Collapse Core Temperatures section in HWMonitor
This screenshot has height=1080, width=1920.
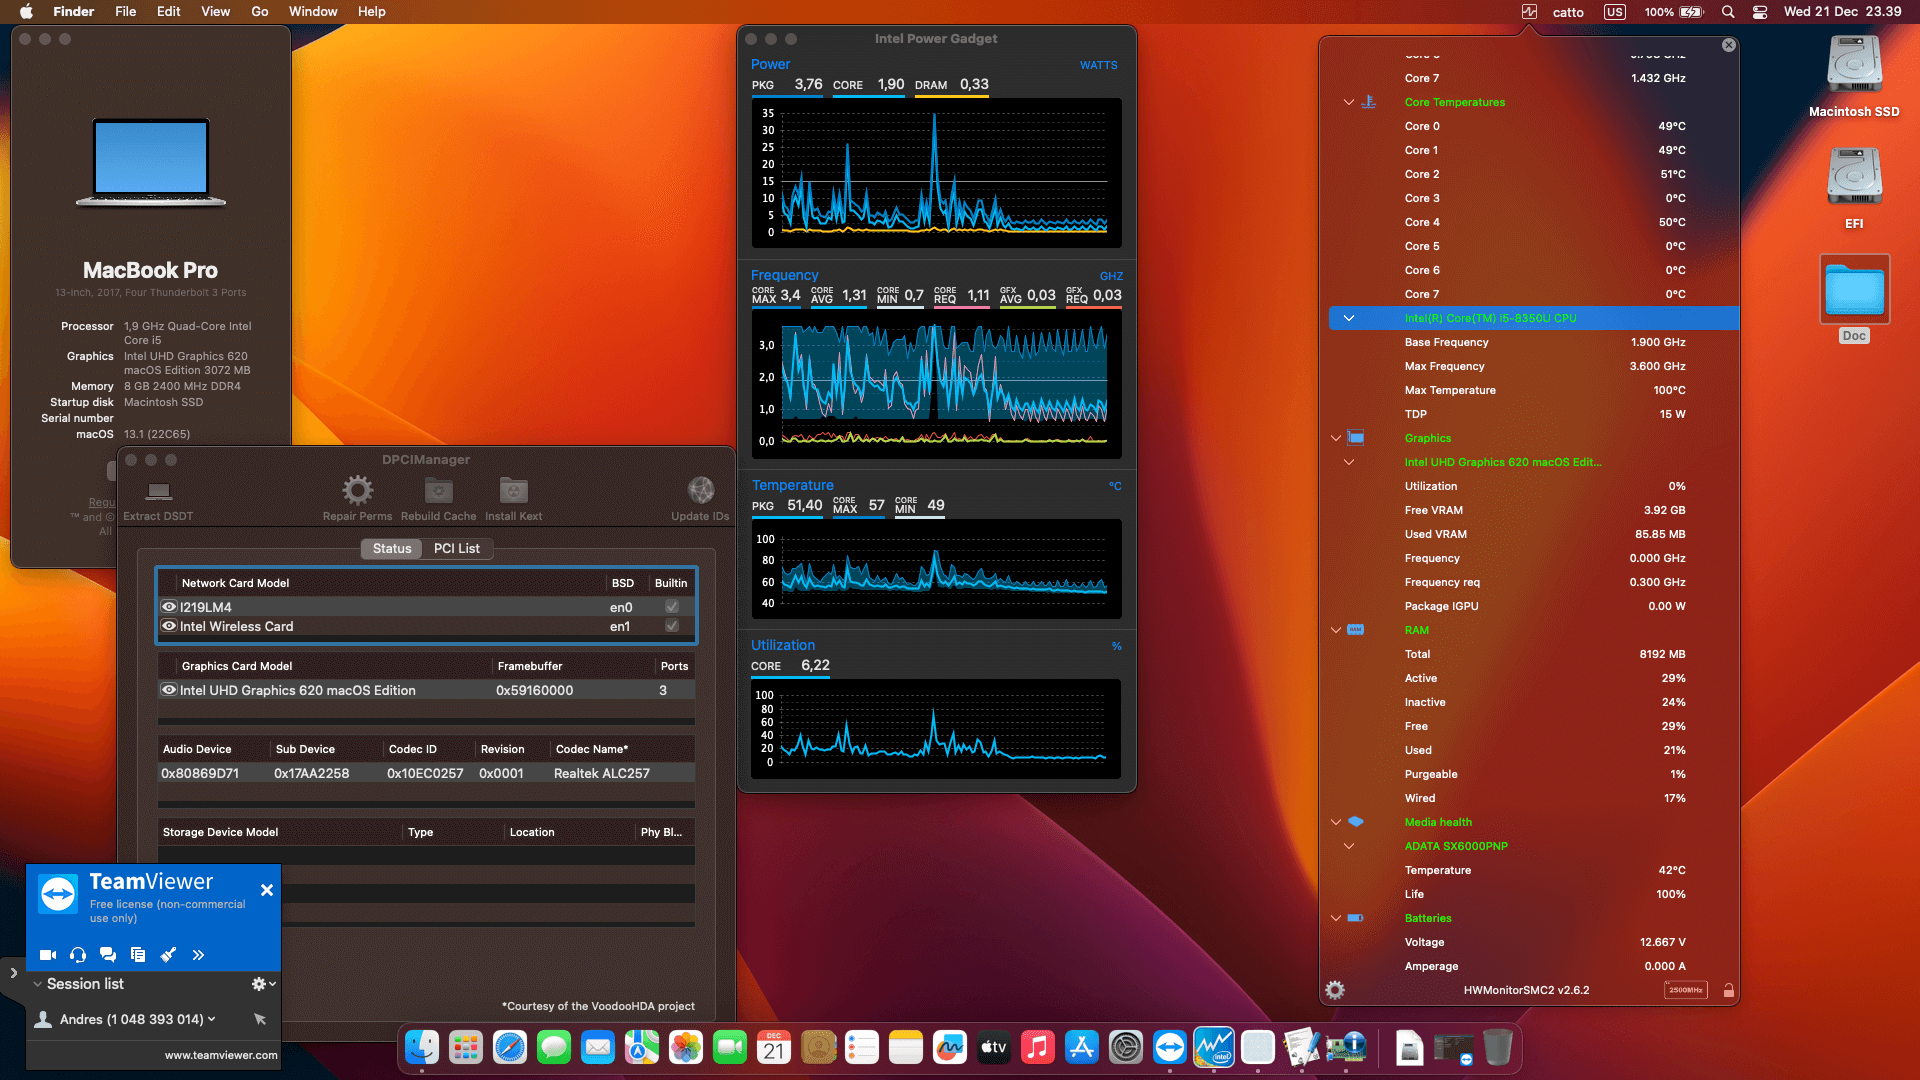click(1348, 102)
